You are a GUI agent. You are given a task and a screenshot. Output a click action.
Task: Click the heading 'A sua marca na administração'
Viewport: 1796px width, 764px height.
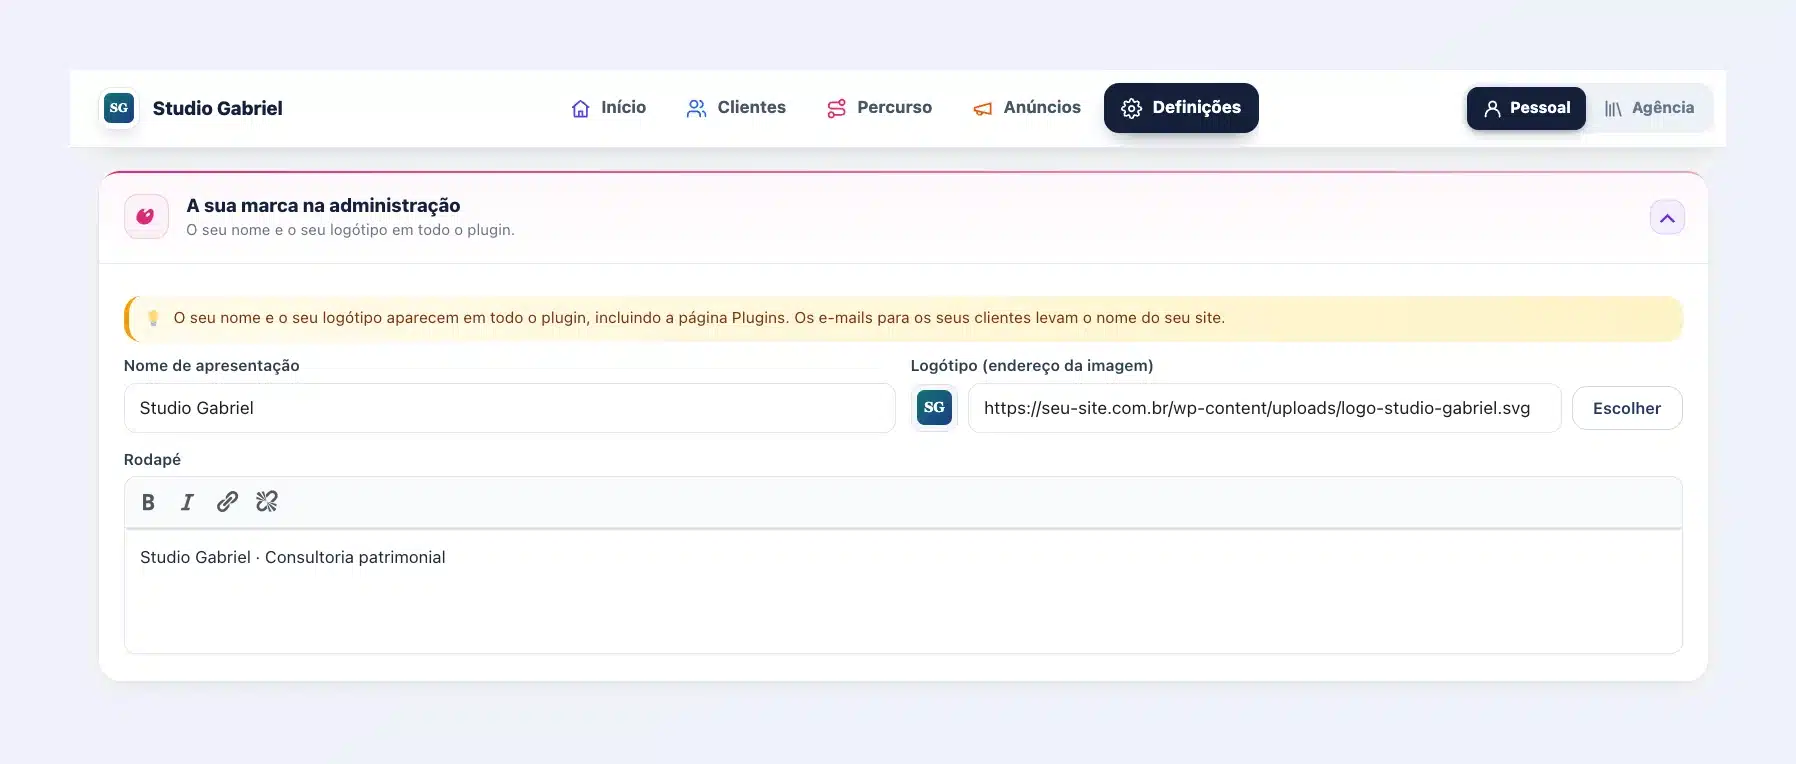point(323,205)
